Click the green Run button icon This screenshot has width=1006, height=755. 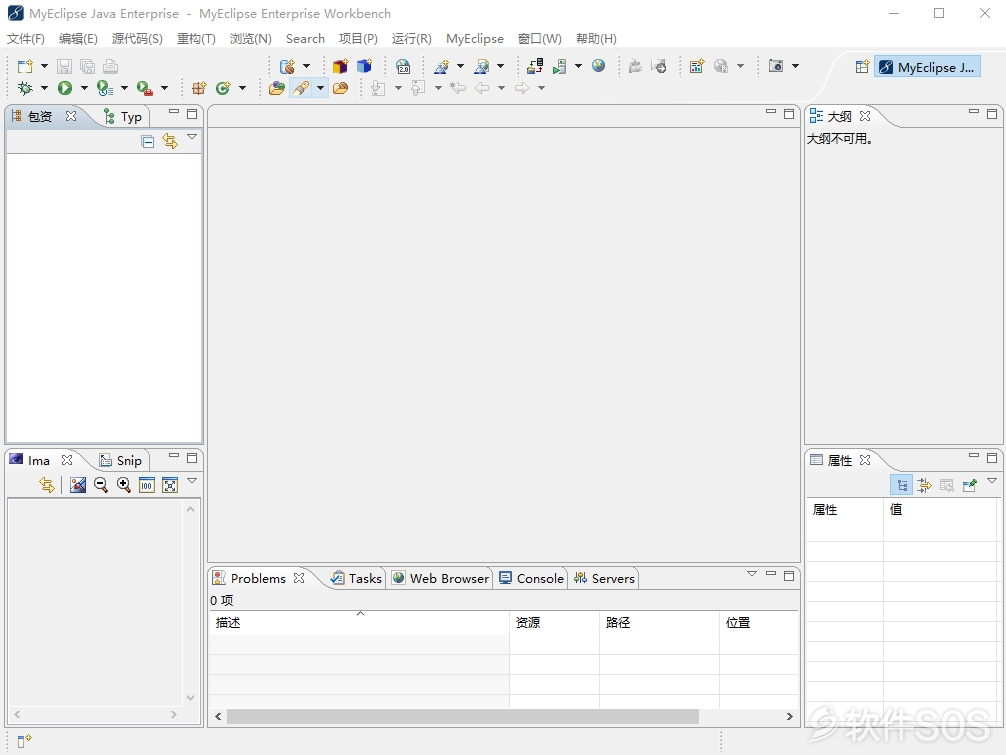click(x=65, y=88)
